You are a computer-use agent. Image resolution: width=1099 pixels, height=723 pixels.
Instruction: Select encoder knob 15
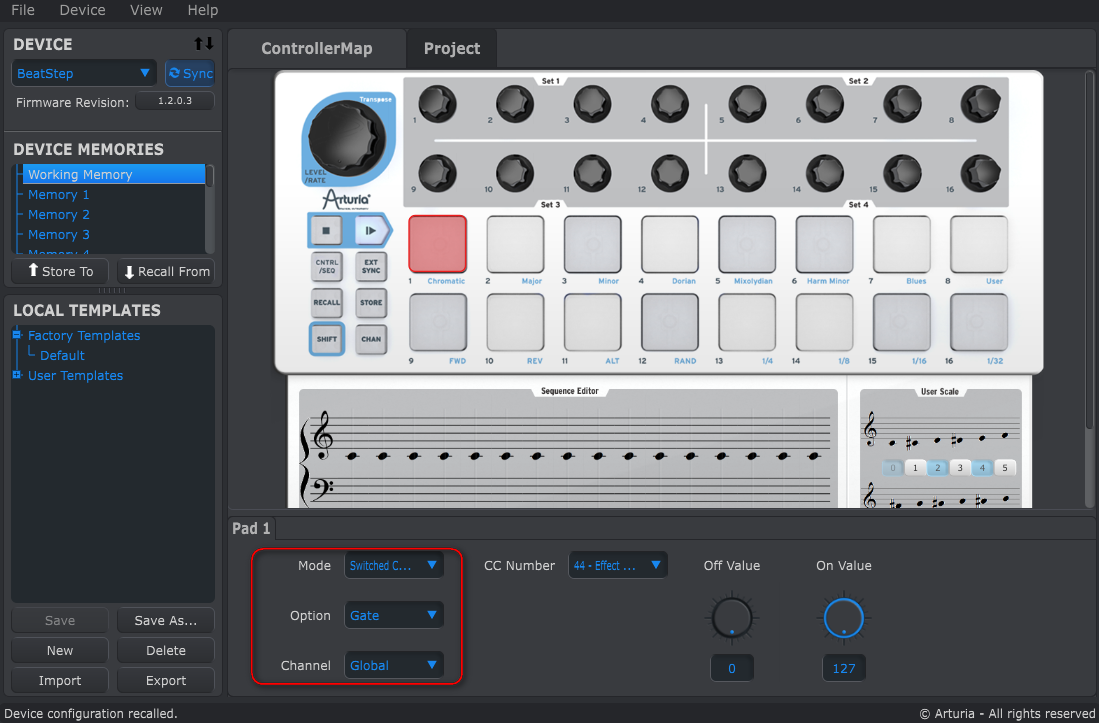pos(902,173)
